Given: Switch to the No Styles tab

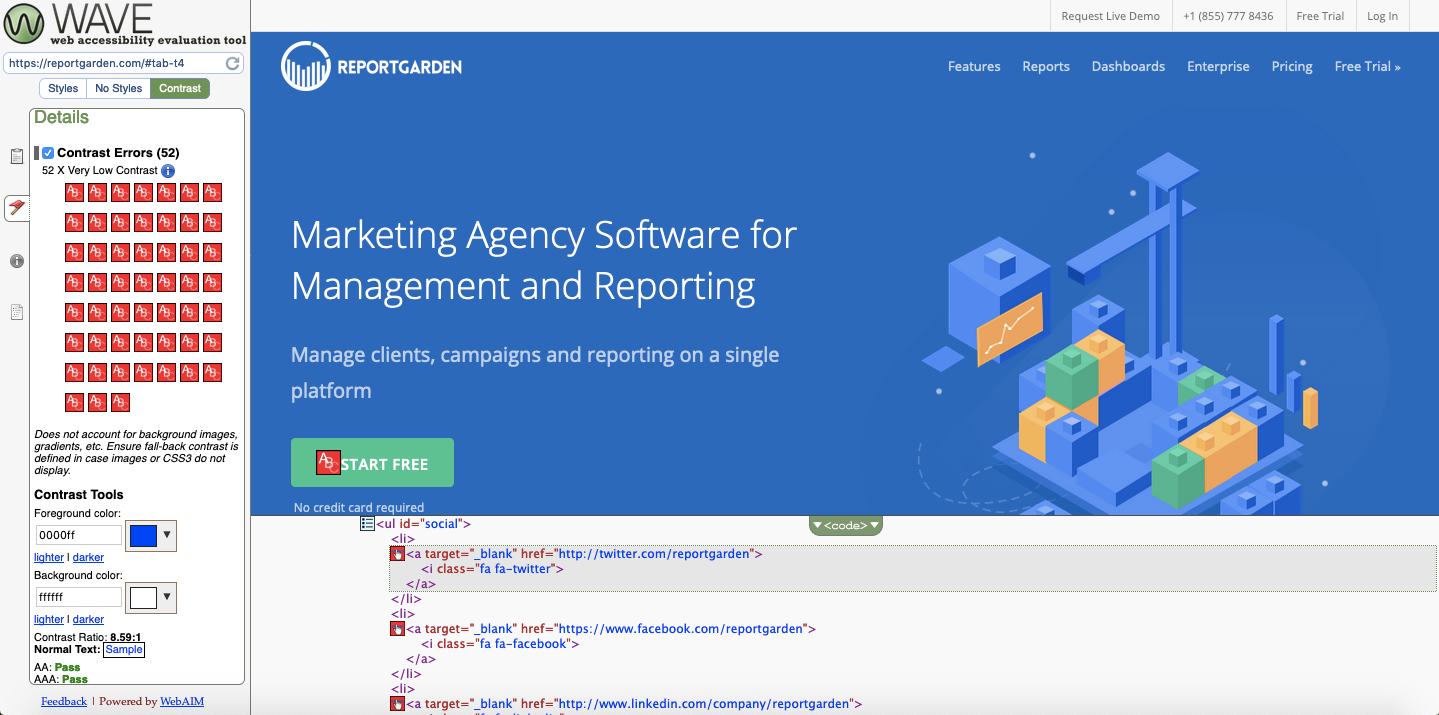Looking at the screenshot, I should 118,88.
